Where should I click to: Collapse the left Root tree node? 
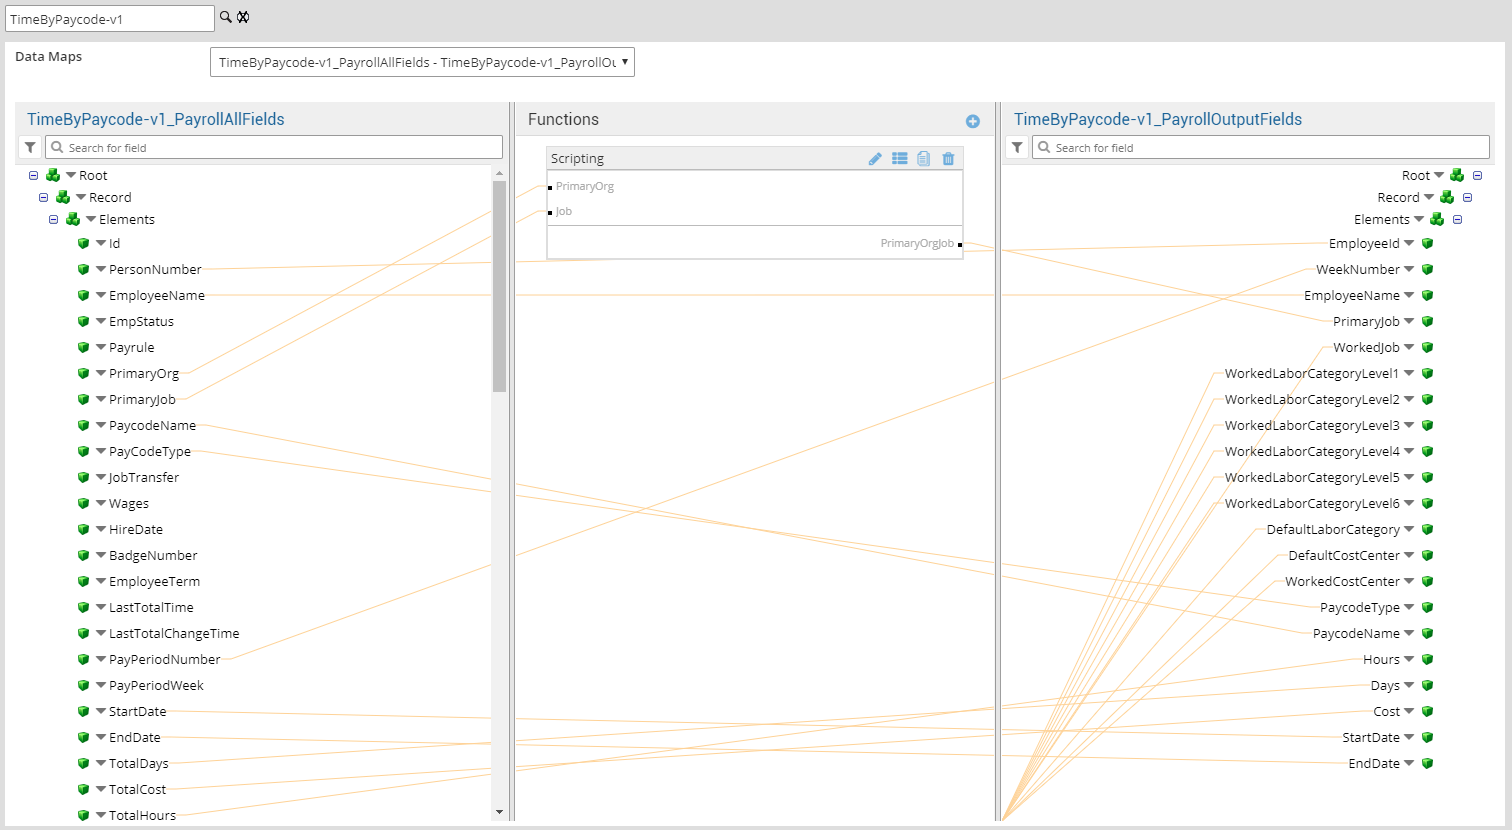point(34,176)
